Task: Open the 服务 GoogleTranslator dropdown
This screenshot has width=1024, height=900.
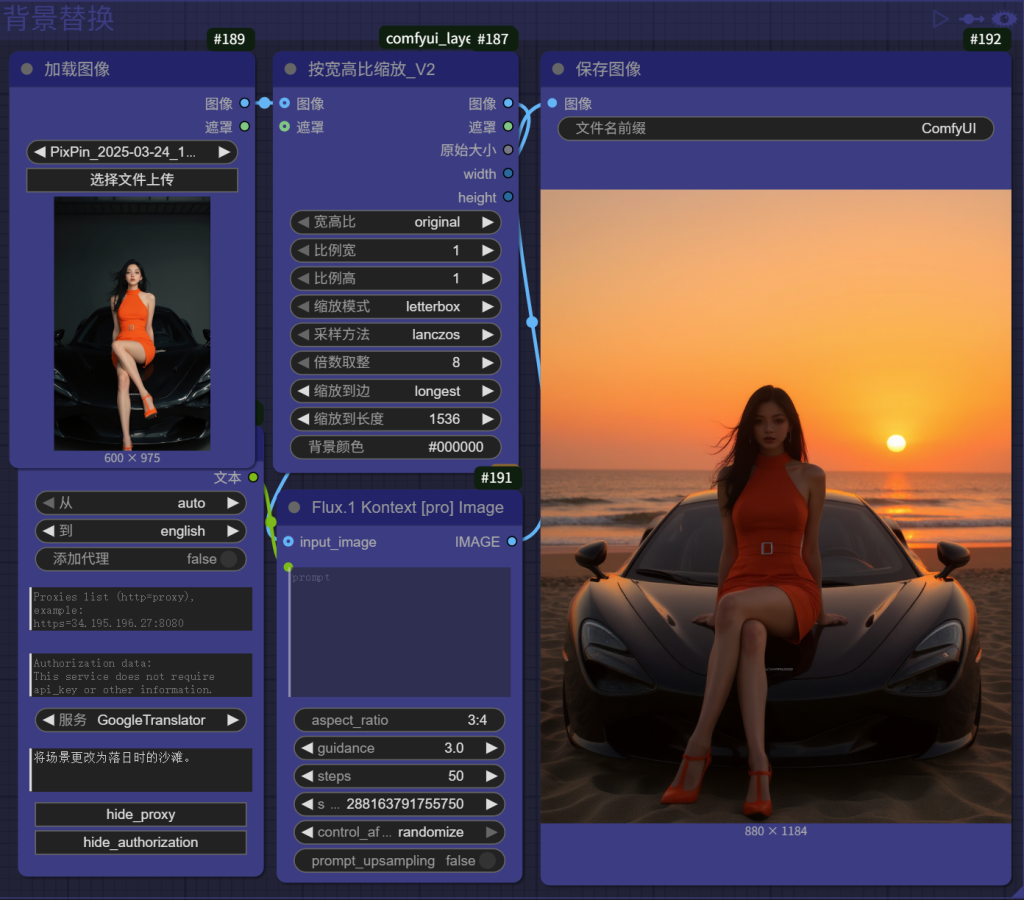Action: pyautogui.click(x=140, y=720)
